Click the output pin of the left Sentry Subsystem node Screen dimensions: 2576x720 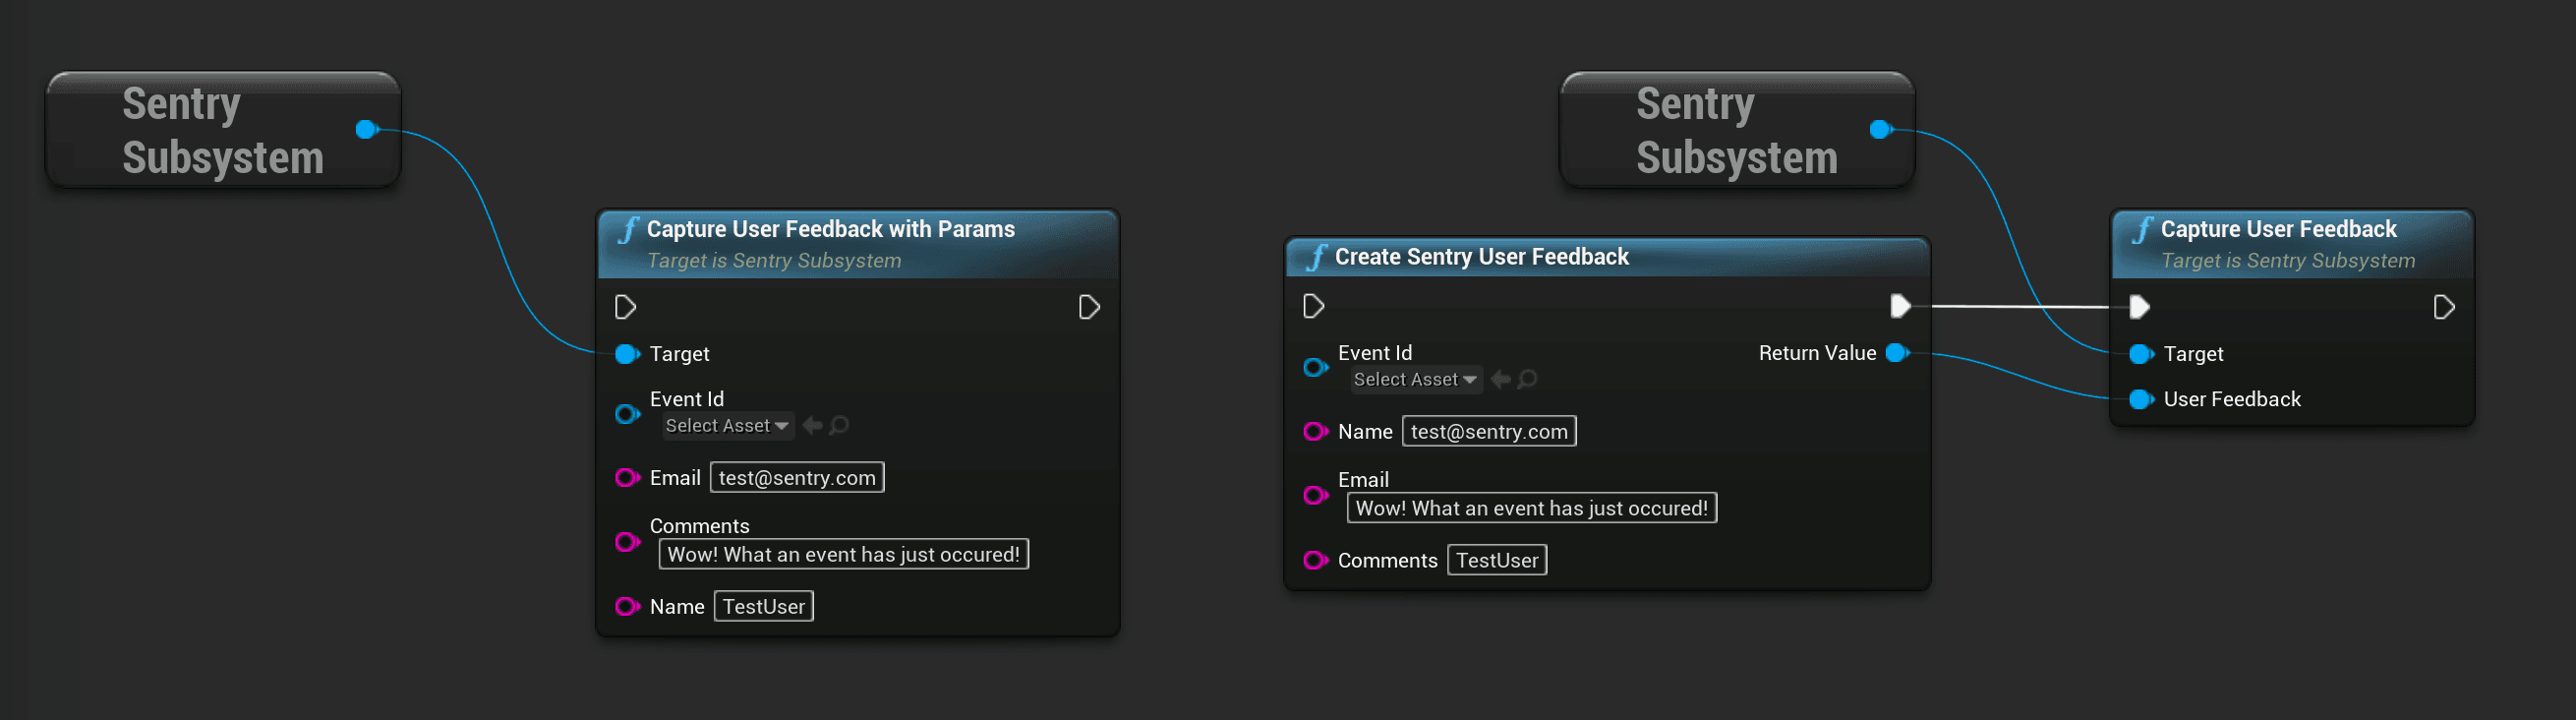[x=366, y=129]
